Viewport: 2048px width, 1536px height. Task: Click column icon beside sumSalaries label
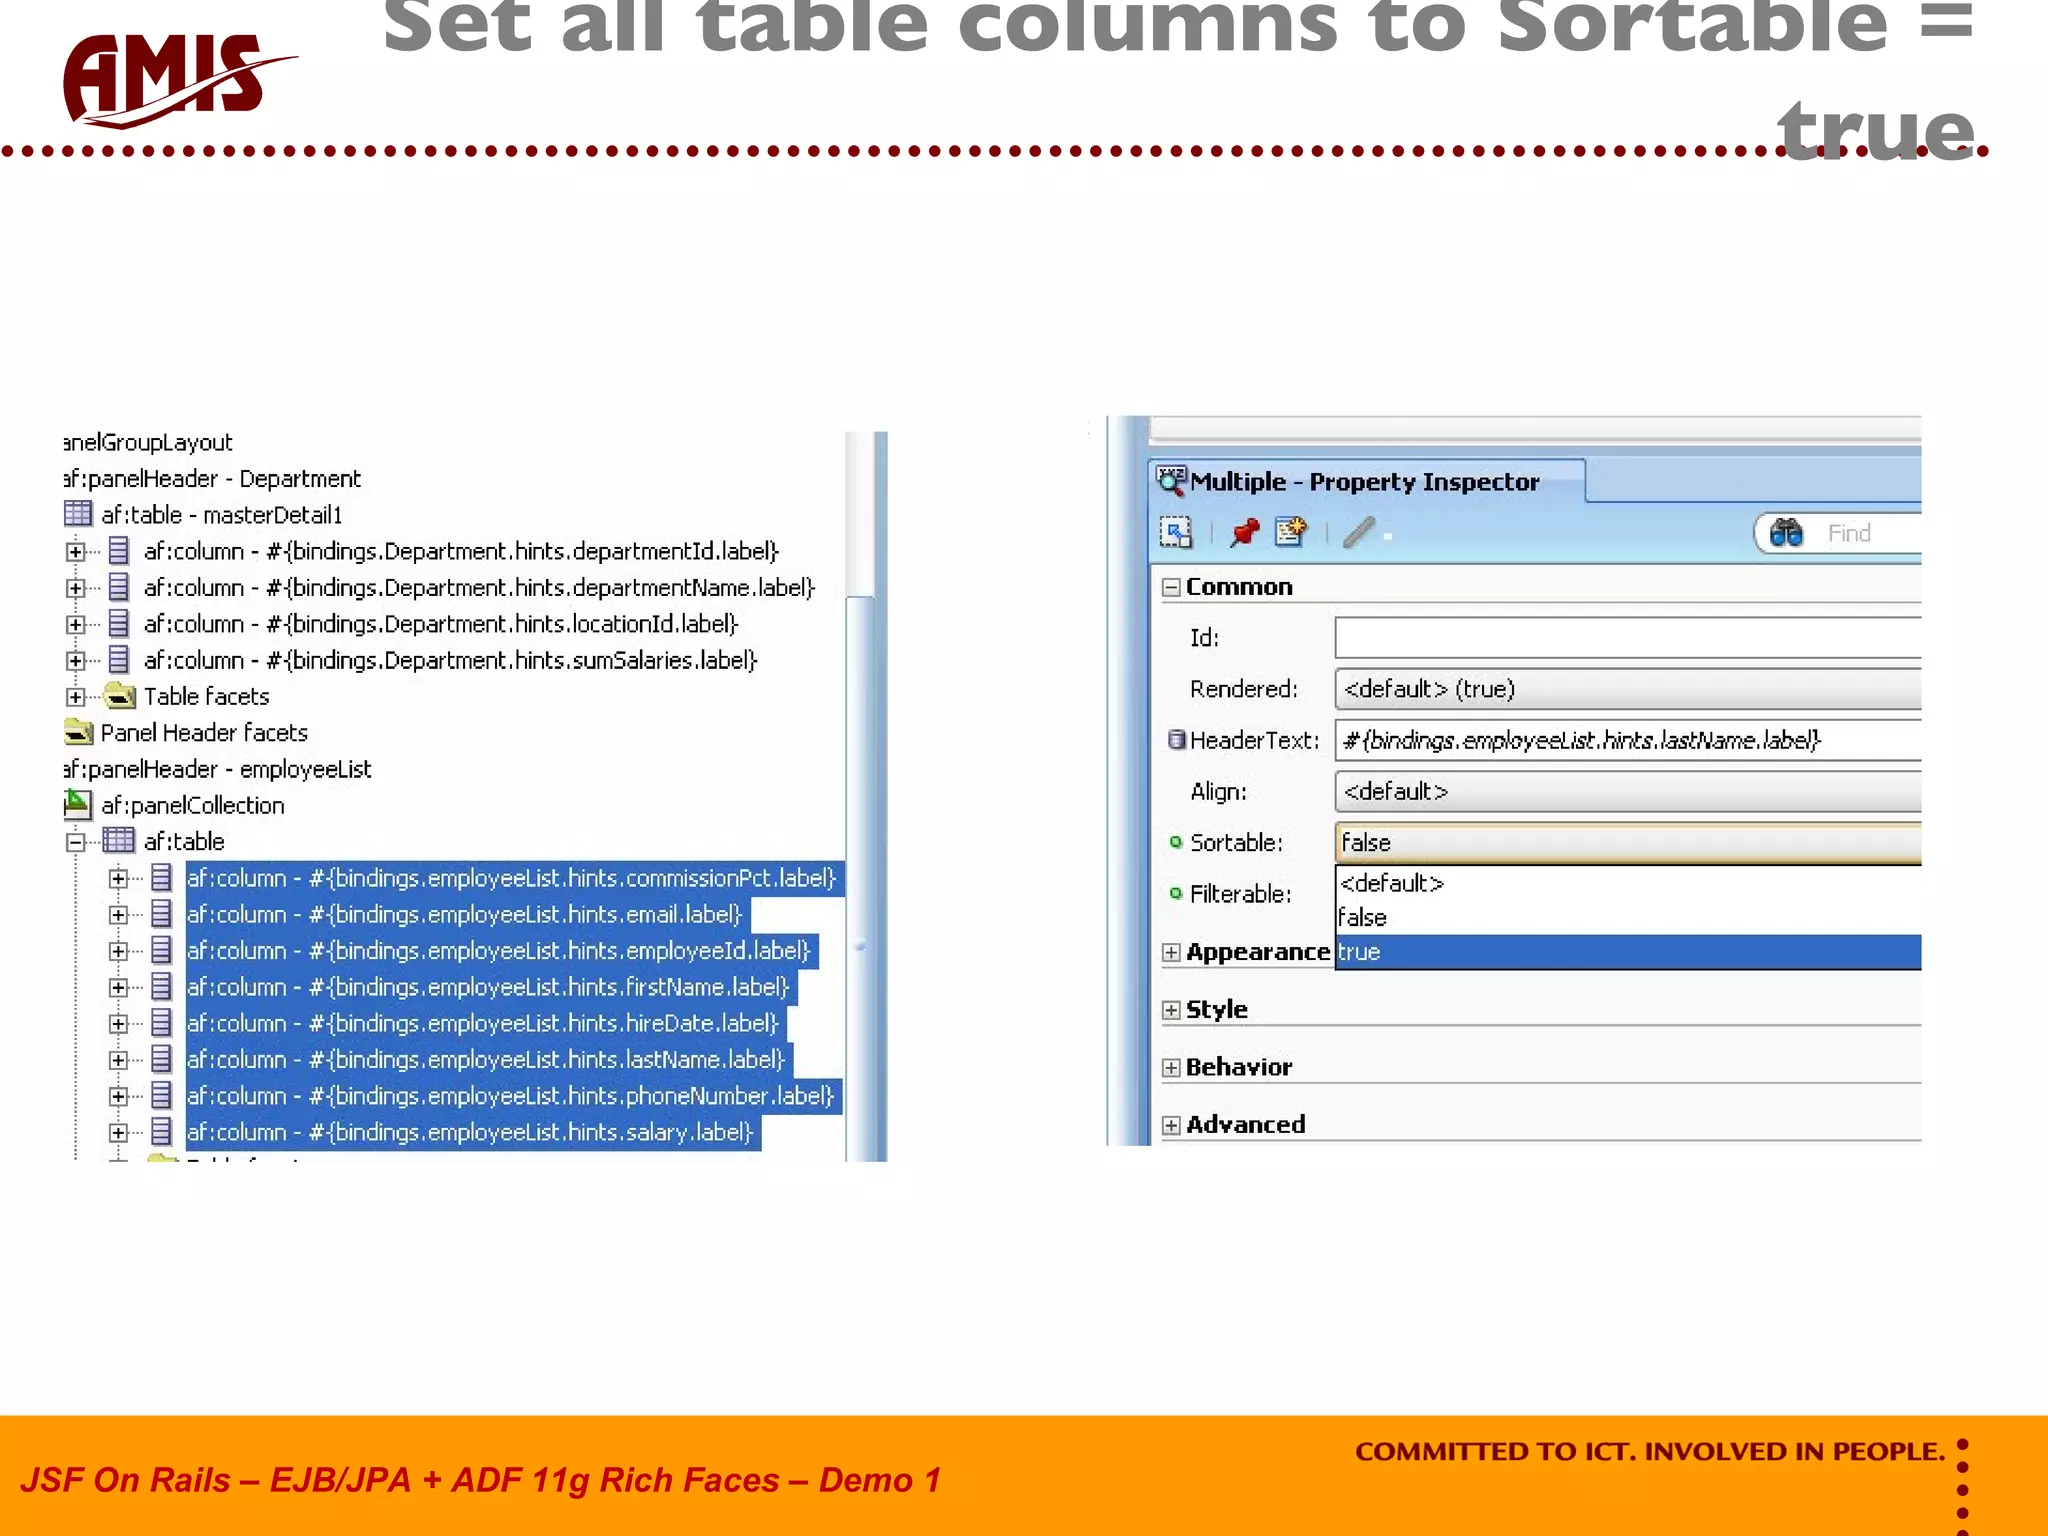coord(119,659)
